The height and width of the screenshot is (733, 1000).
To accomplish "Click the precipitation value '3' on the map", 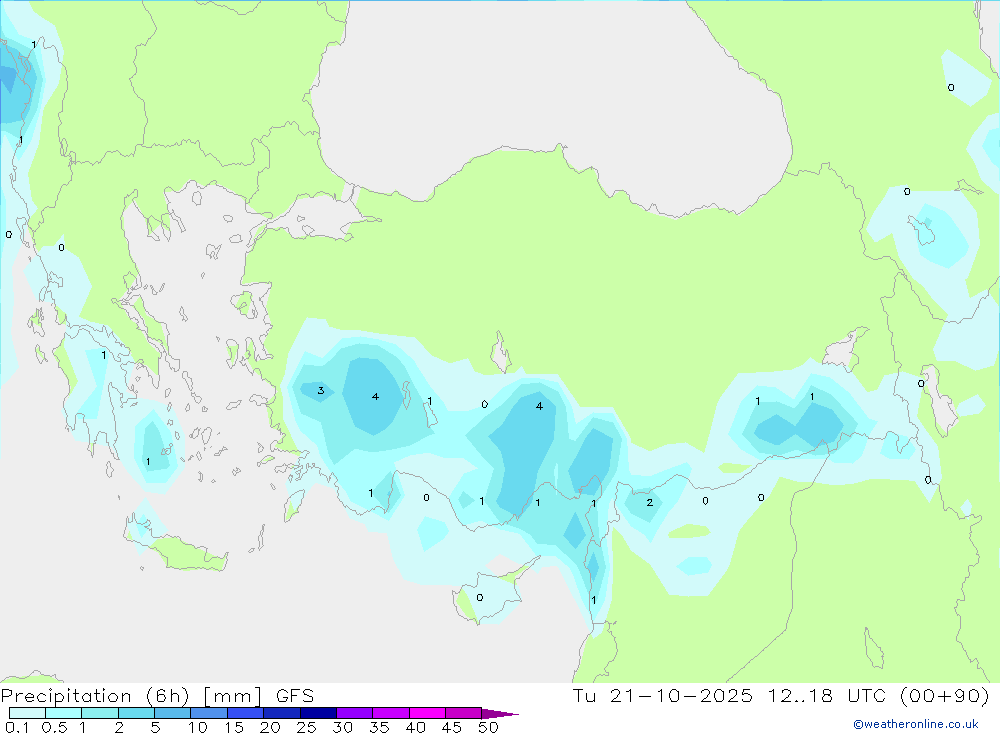I will [x=321, y=390].
